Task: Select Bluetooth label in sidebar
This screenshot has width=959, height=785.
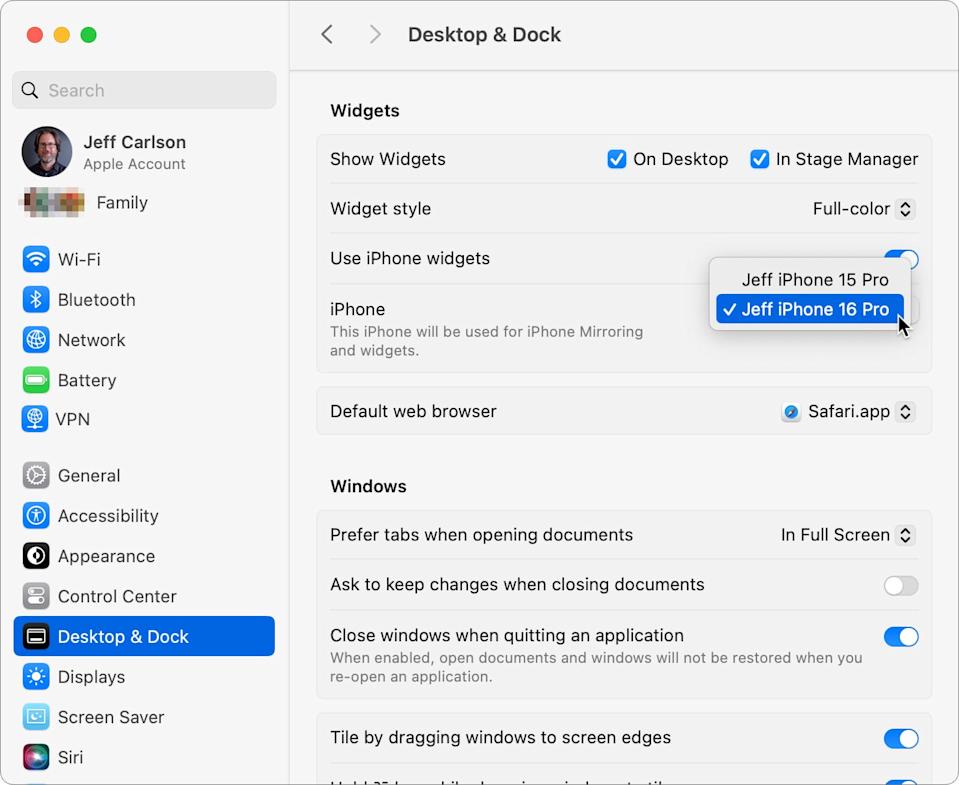Action: click(x=97, y=300)
